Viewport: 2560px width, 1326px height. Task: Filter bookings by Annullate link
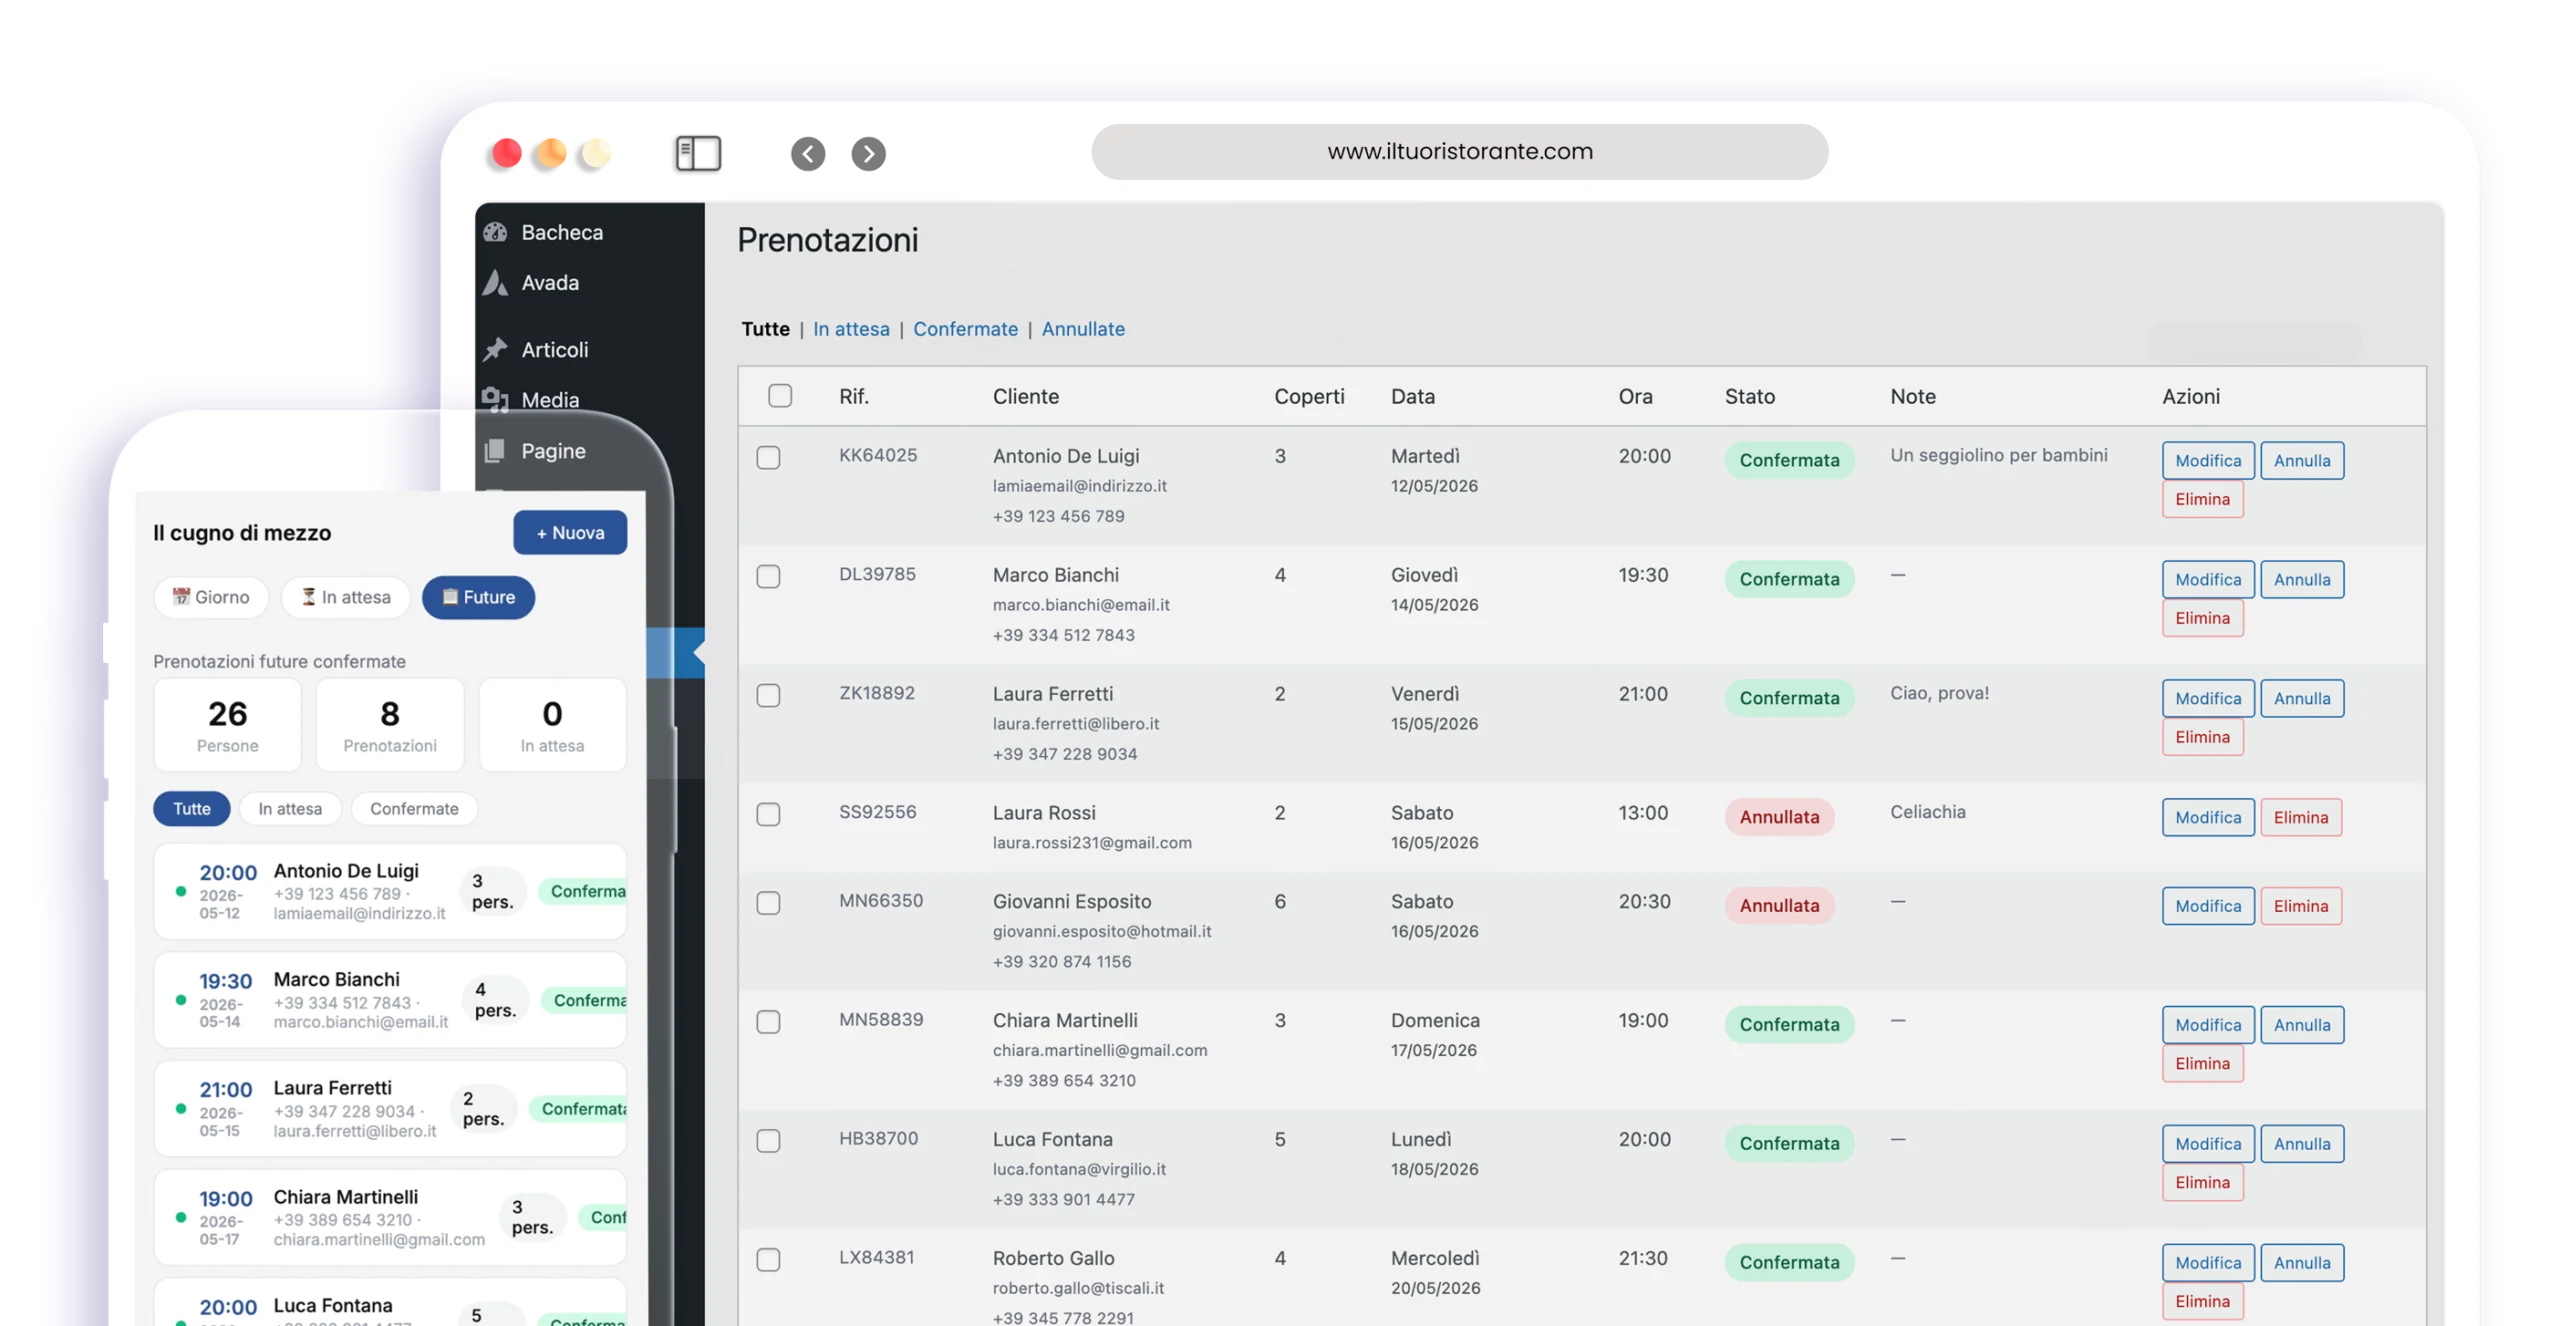point(1083,329)
